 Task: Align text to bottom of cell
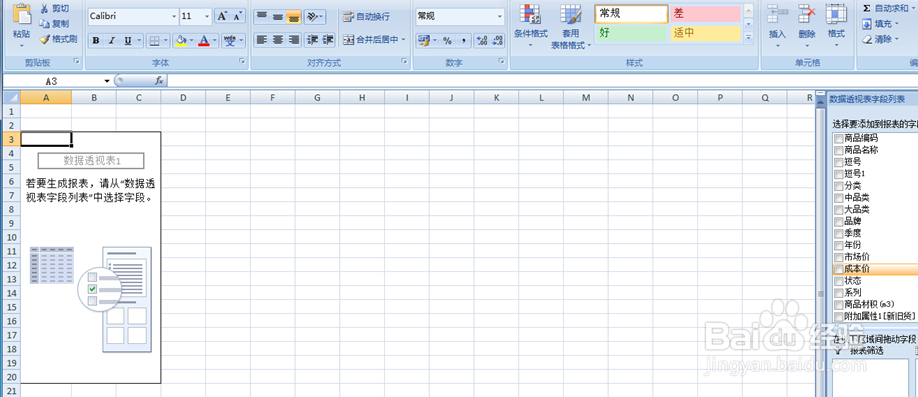(x=293, y=16)
